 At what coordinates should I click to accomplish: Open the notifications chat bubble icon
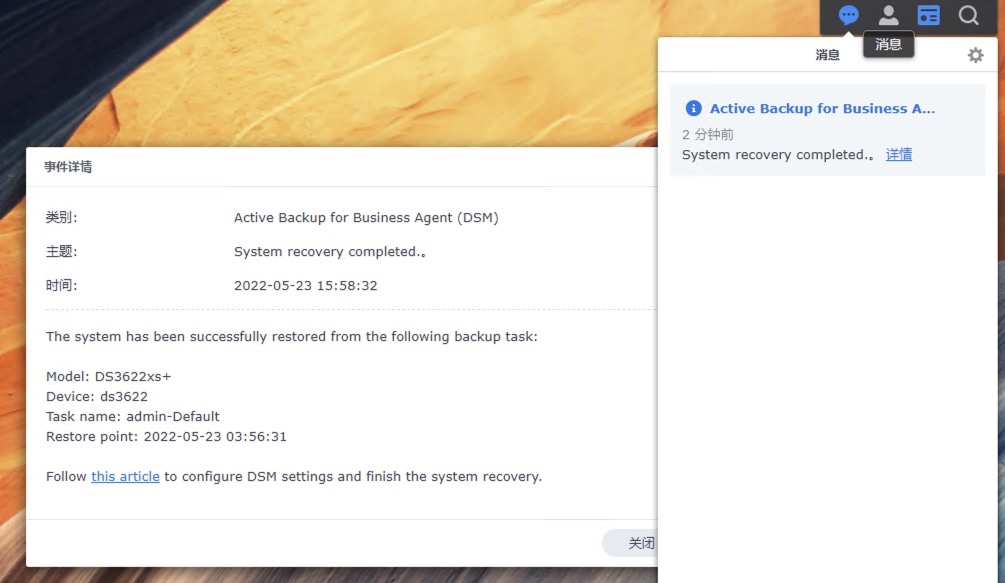(848, 15)
